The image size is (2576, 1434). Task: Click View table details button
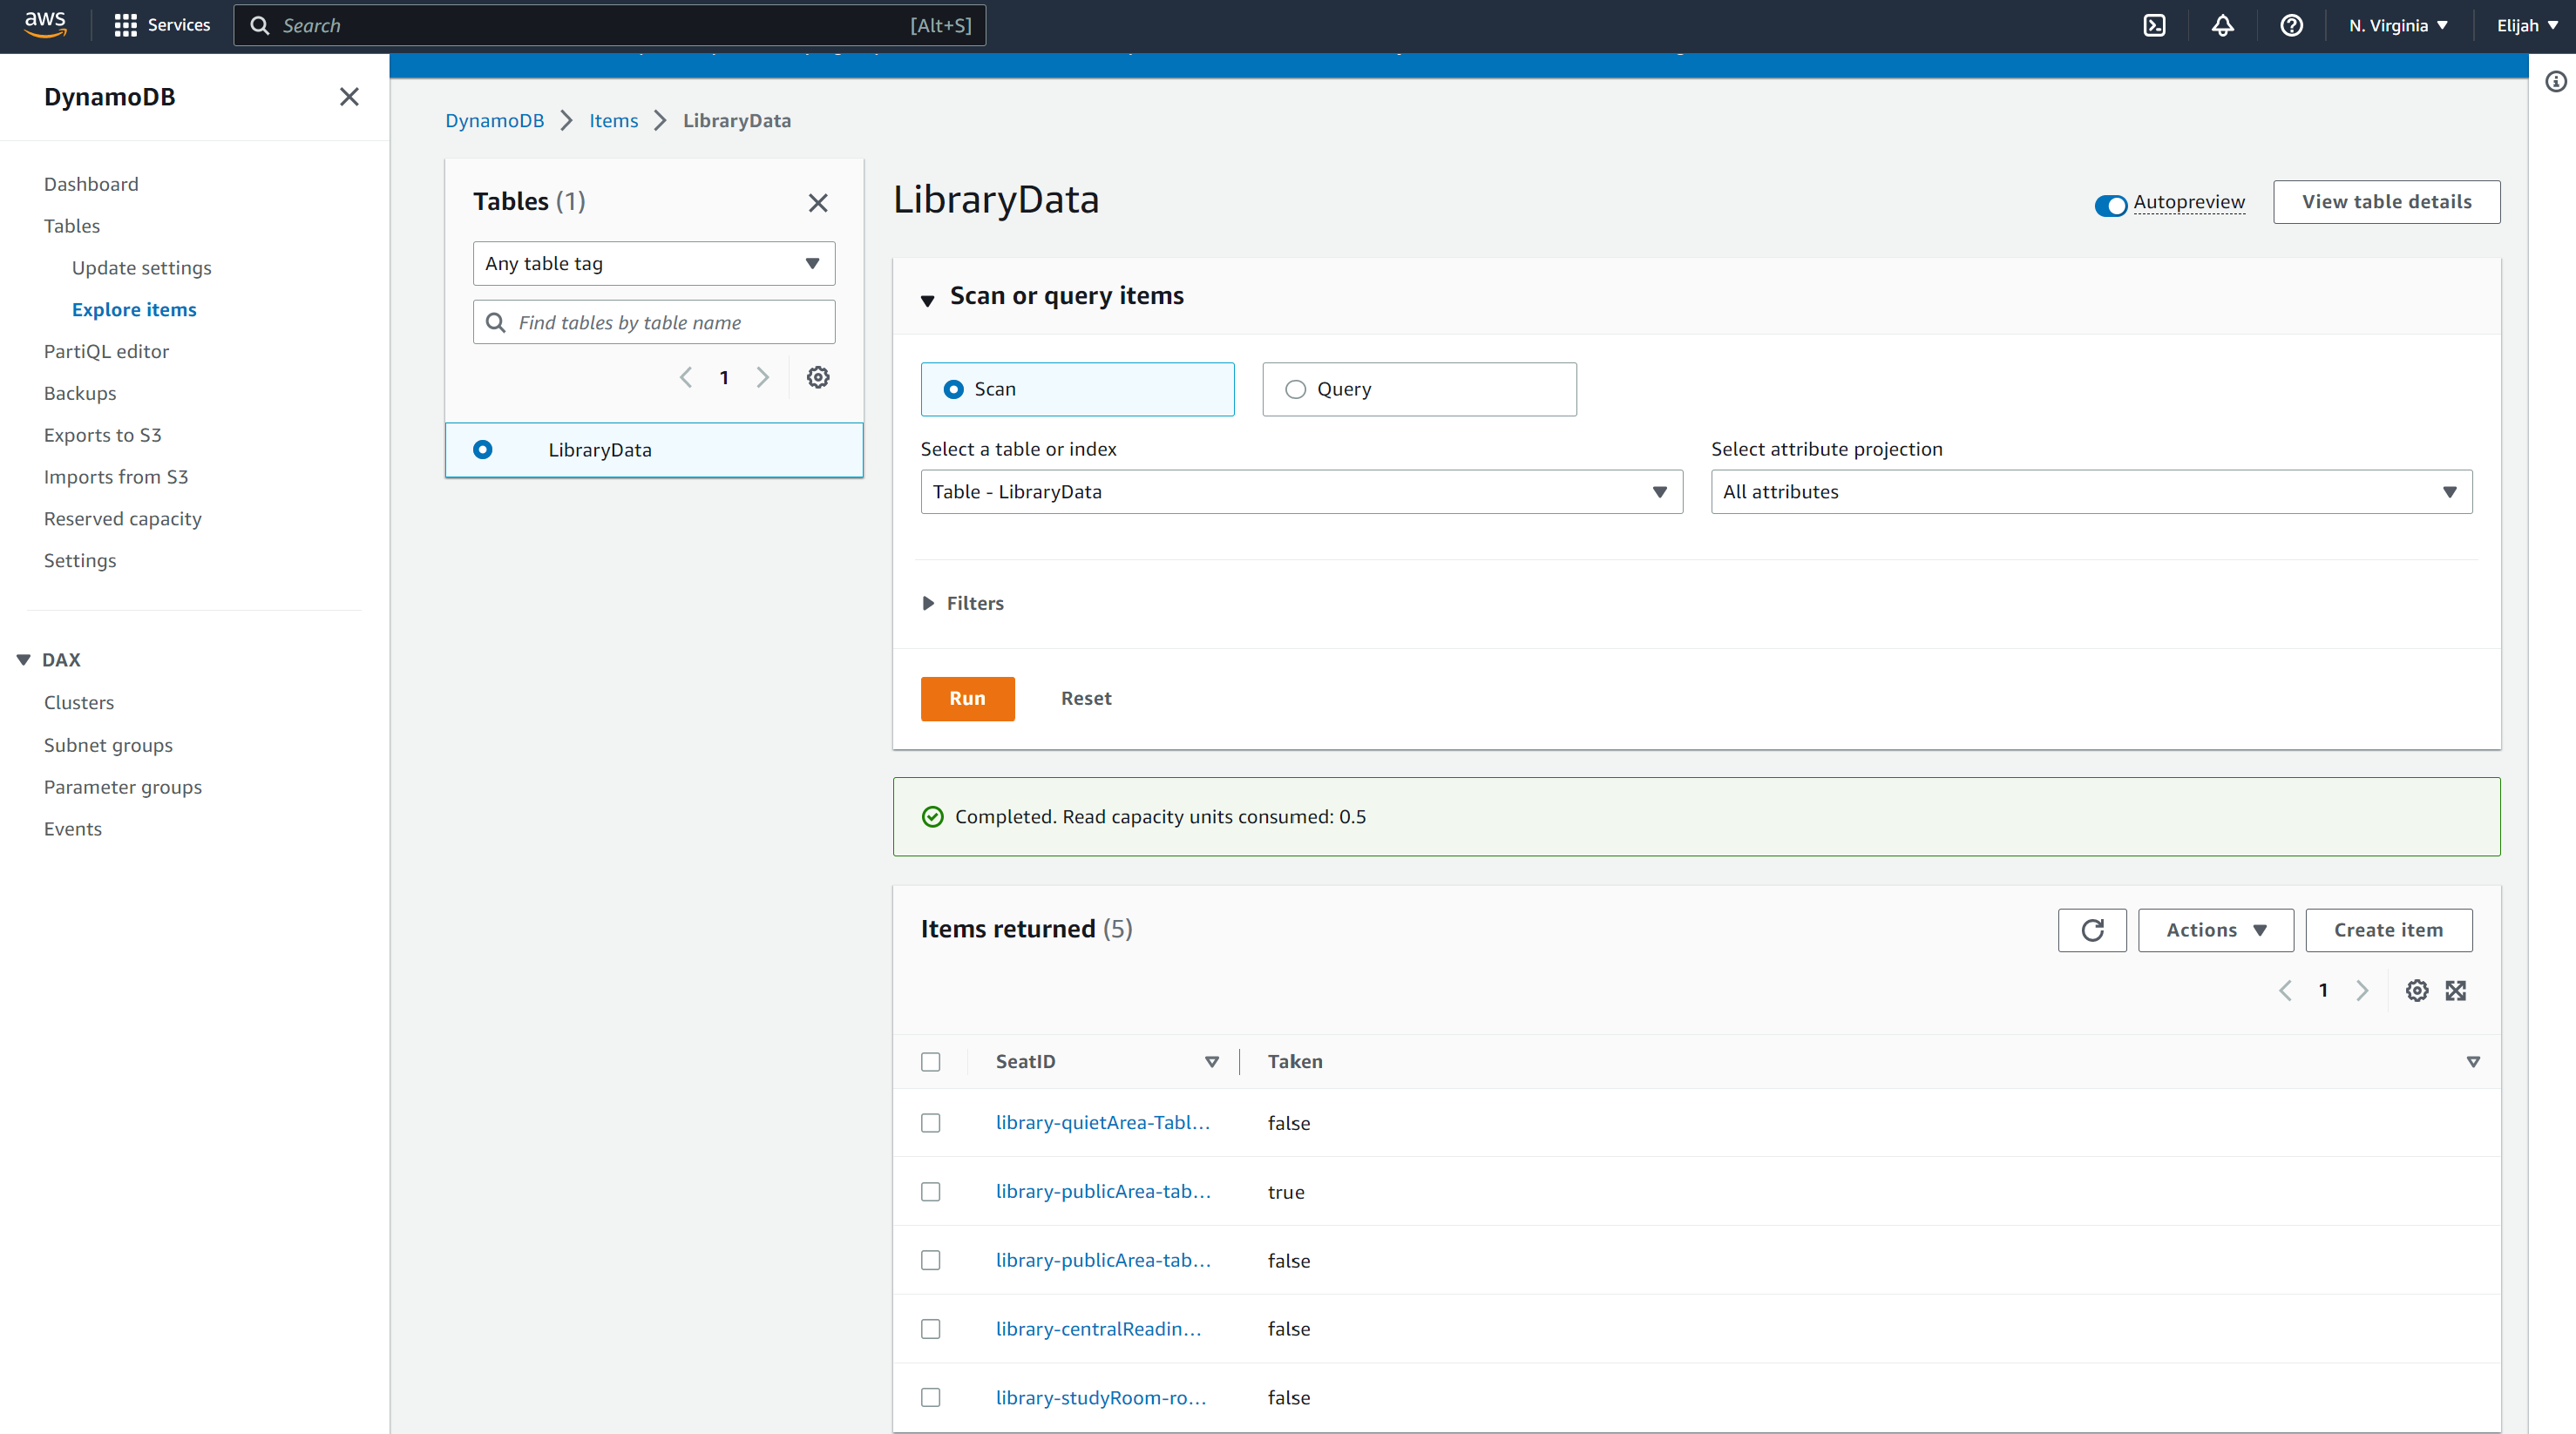coord(2386,202)
